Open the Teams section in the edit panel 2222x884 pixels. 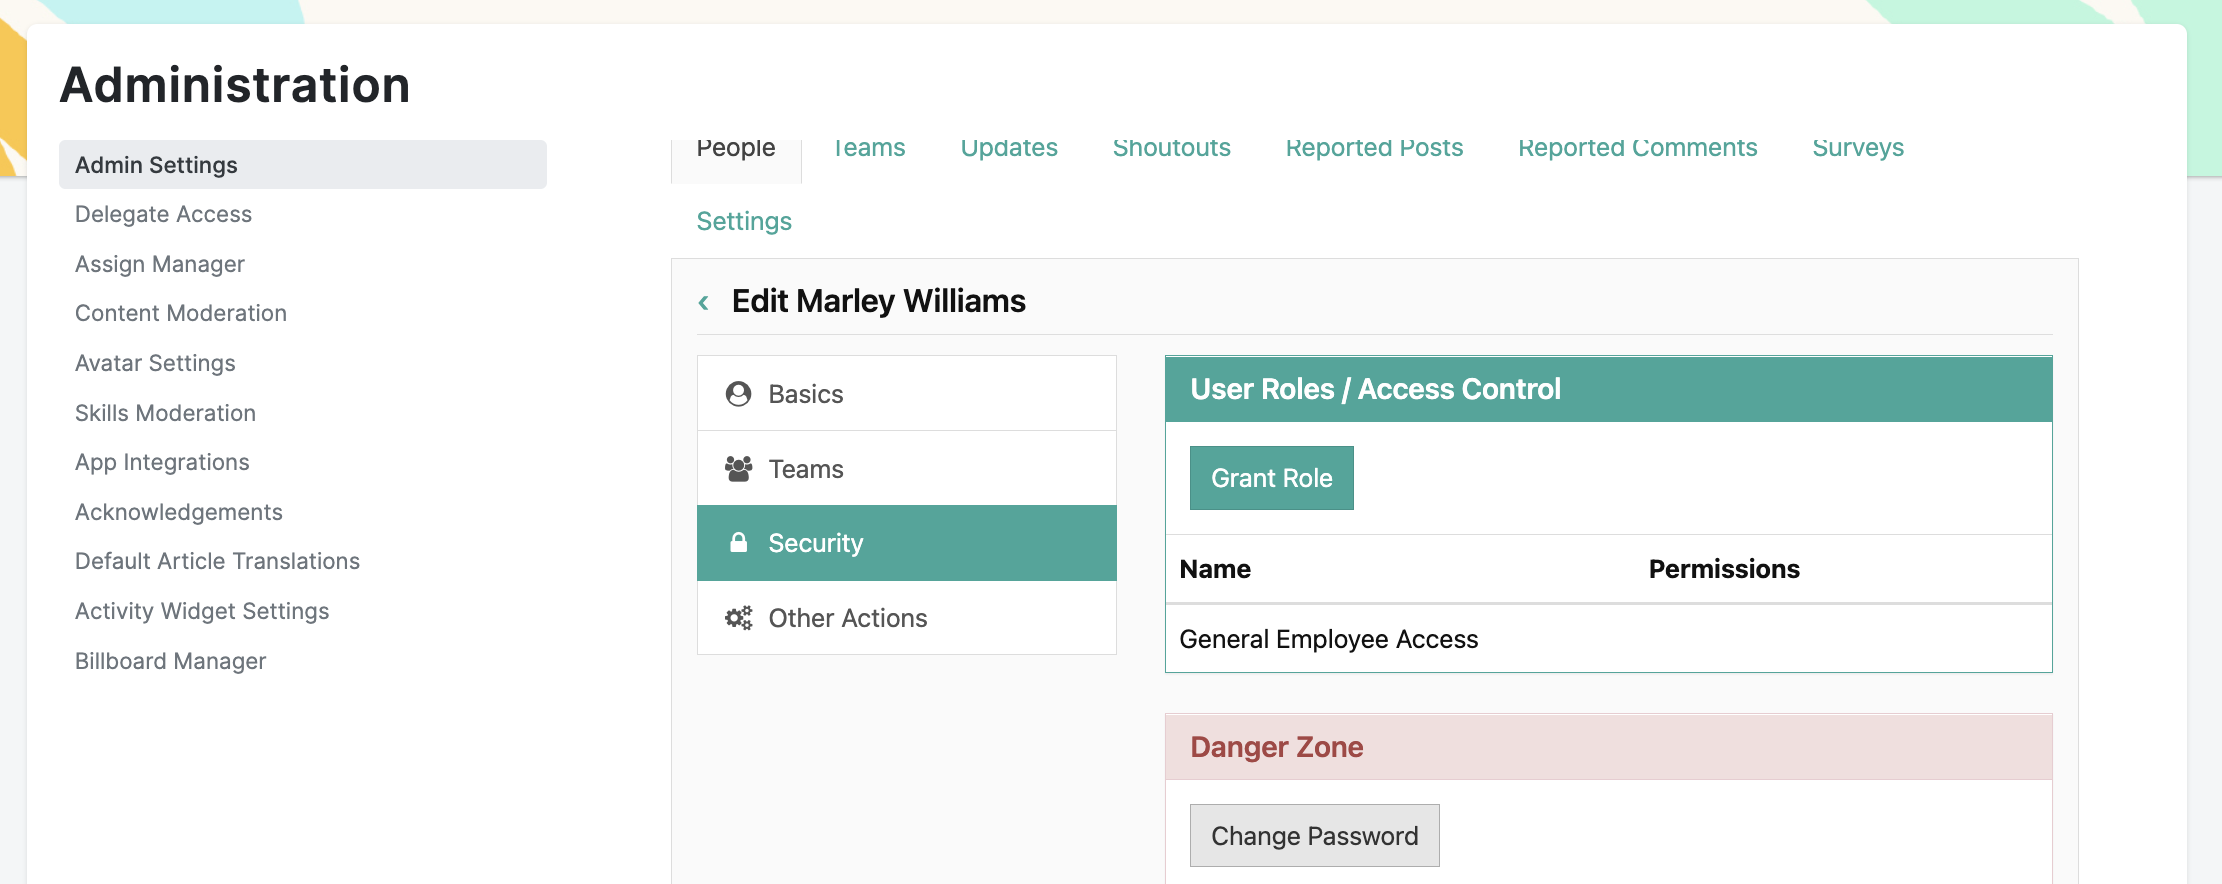click(907, 469)
